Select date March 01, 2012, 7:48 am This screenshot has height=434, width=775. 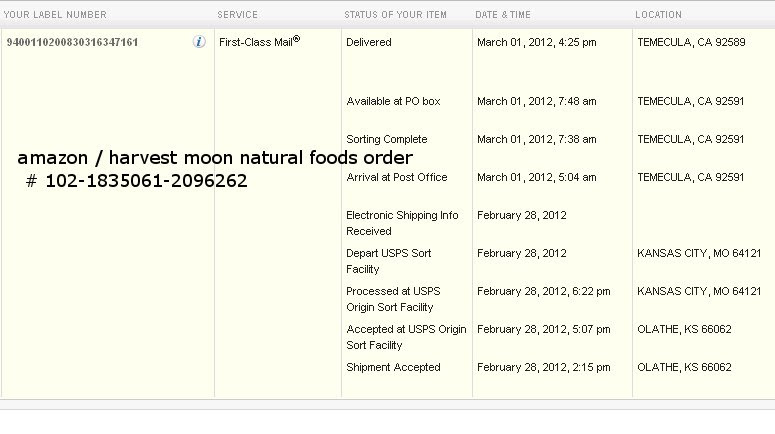pyautogui.click(x=536, y=101)
